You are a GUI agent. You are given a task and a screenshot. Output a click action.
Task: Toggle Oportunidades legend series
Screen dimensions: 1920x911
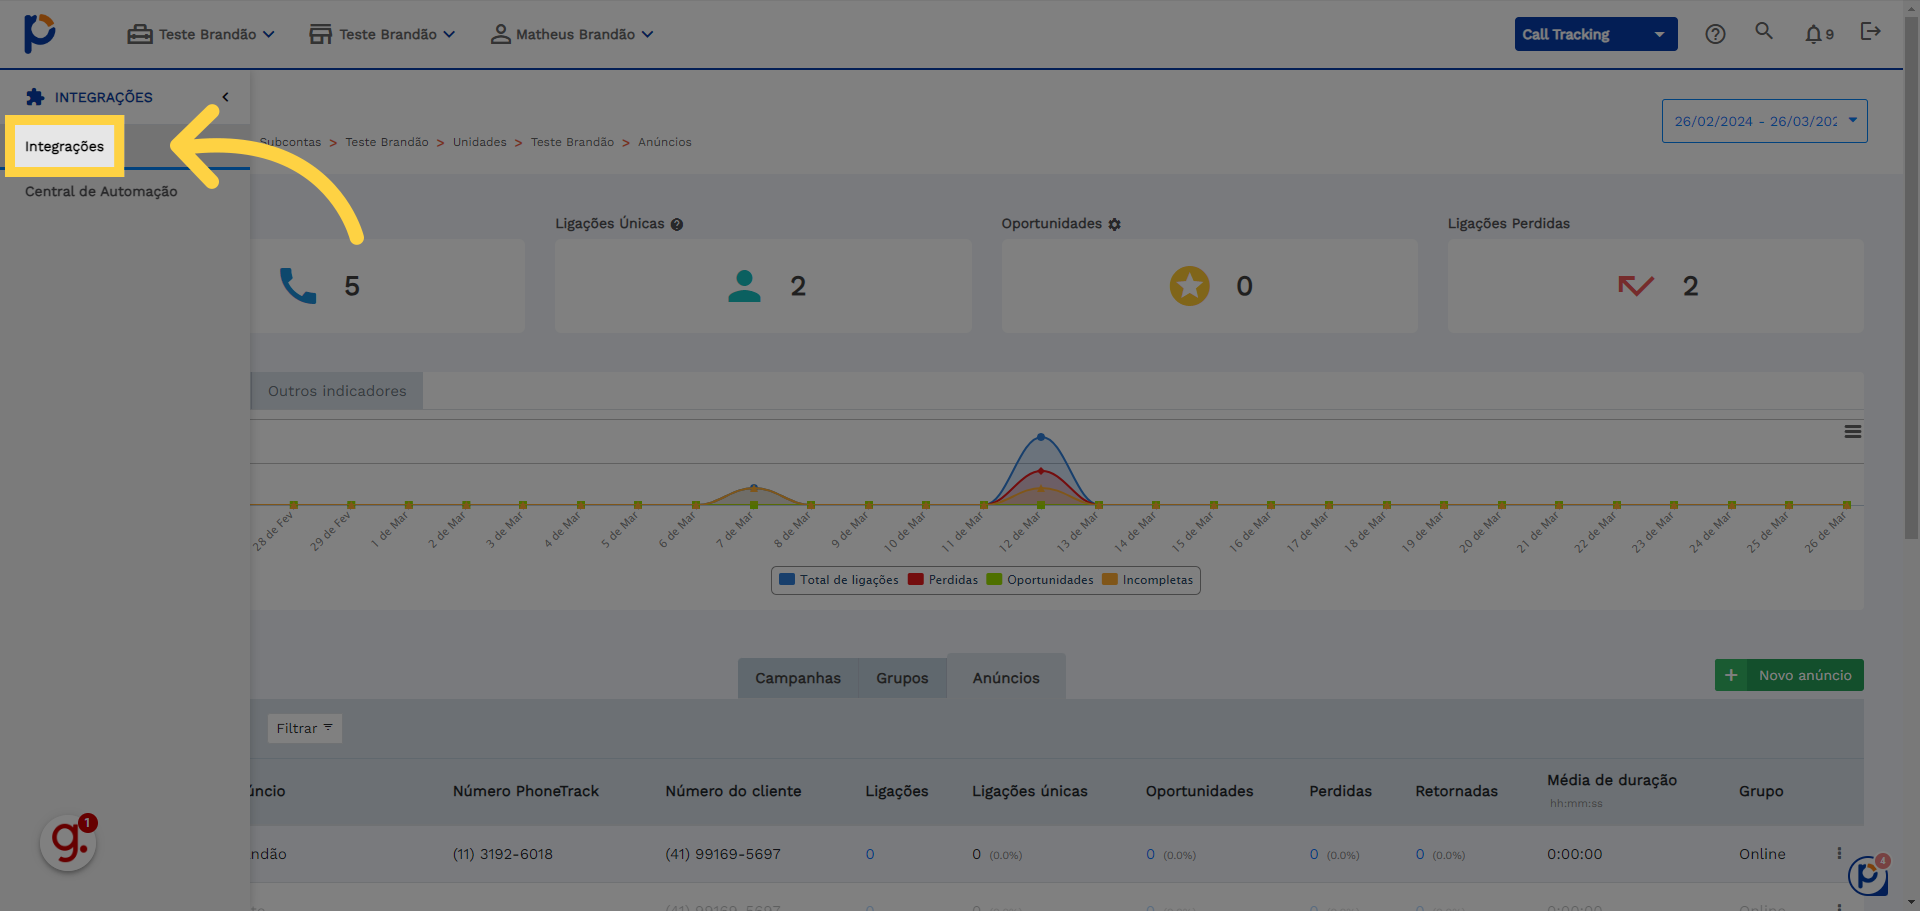1040,580
